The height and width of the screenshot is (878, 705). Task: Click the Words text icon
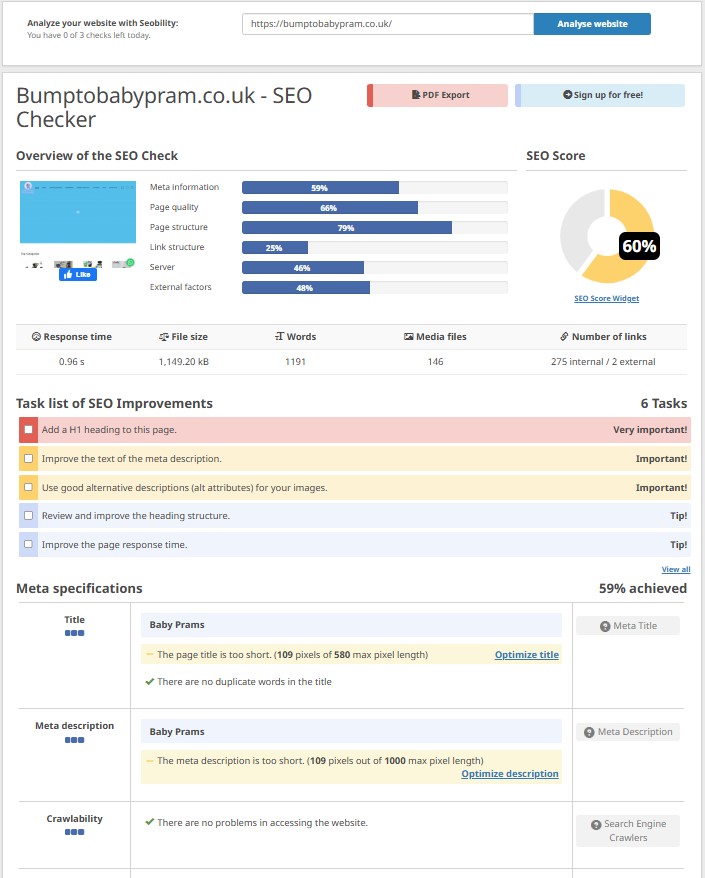279,337
